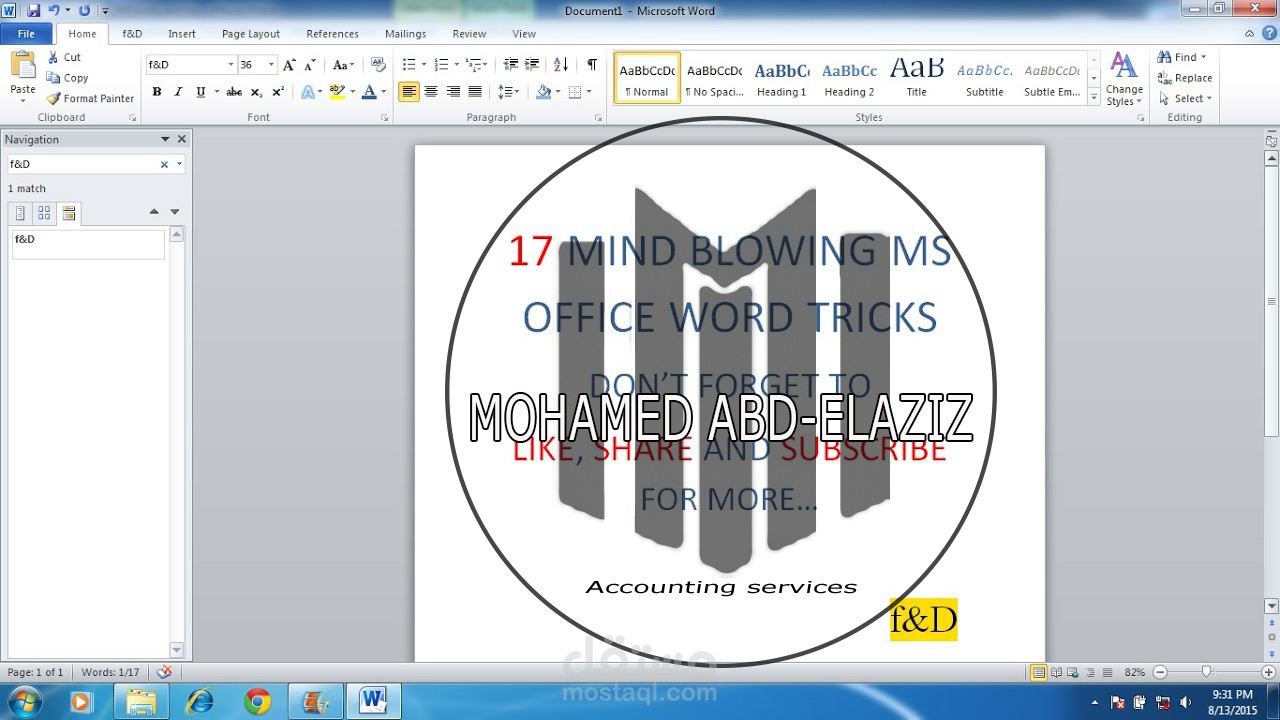This screenshot has height=720, width=1280.
Task: Select Align Text Left
Action: [409, 92]
